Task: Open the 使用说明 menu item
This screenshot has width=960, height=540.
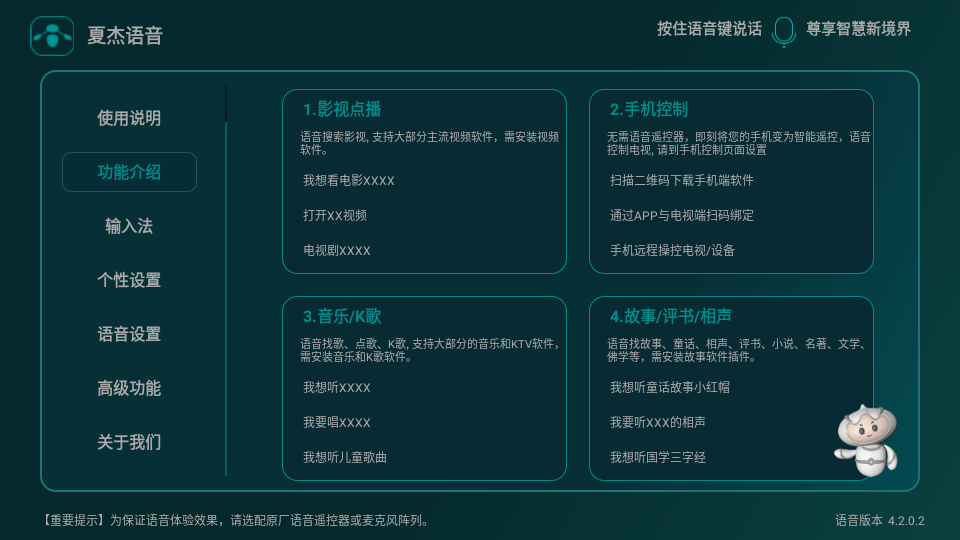Action: click(129, 118)
